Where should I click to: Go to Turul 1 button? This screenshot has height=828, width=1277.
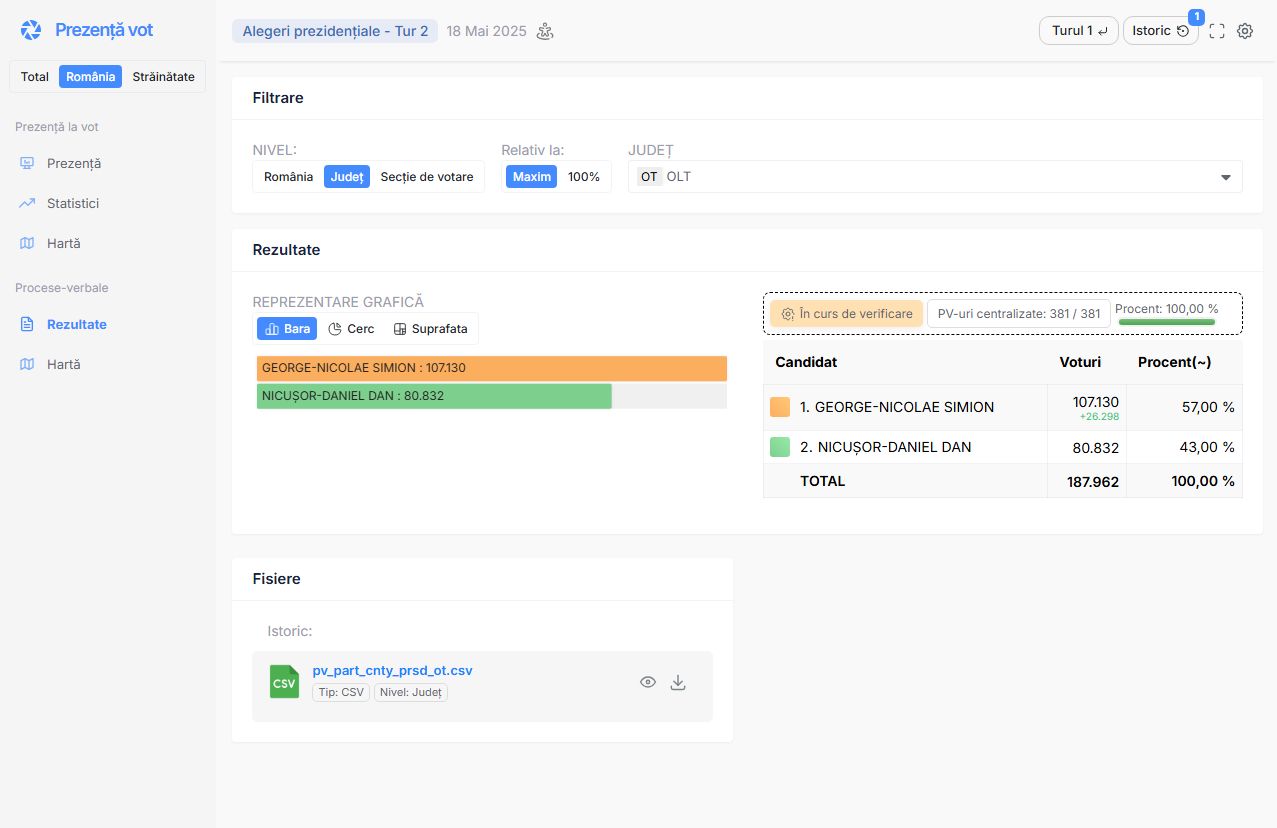[1079, 31]
